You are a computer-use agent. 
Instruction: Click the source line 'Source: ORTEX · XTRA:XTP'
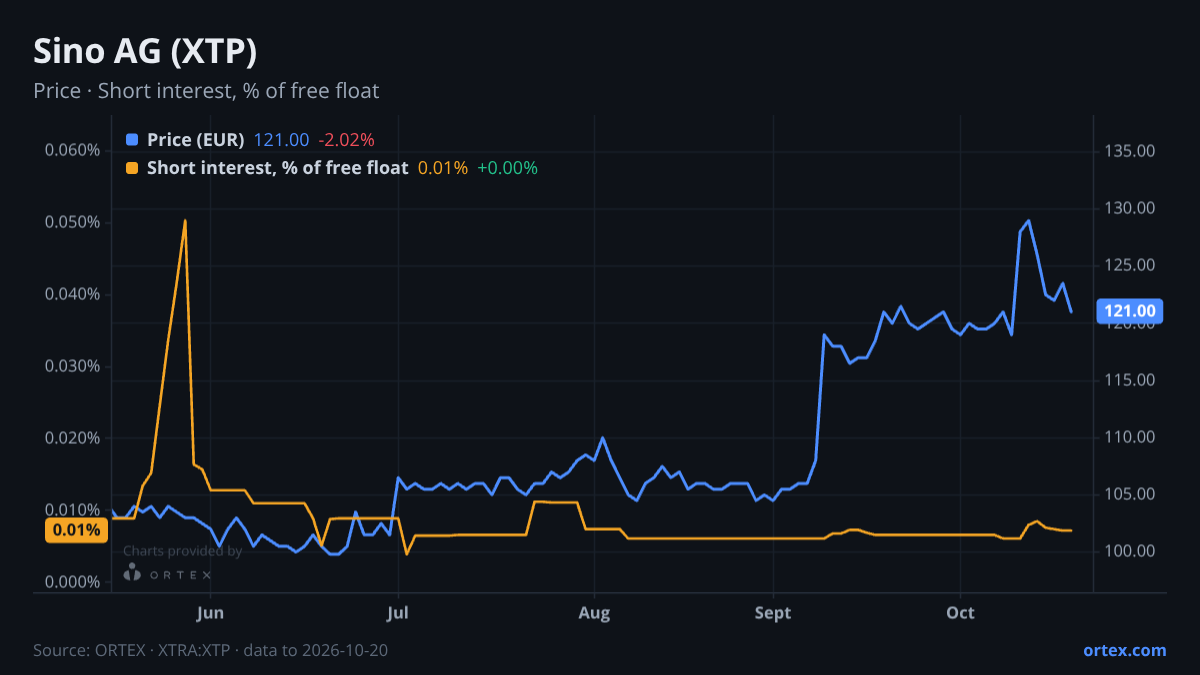133,650
